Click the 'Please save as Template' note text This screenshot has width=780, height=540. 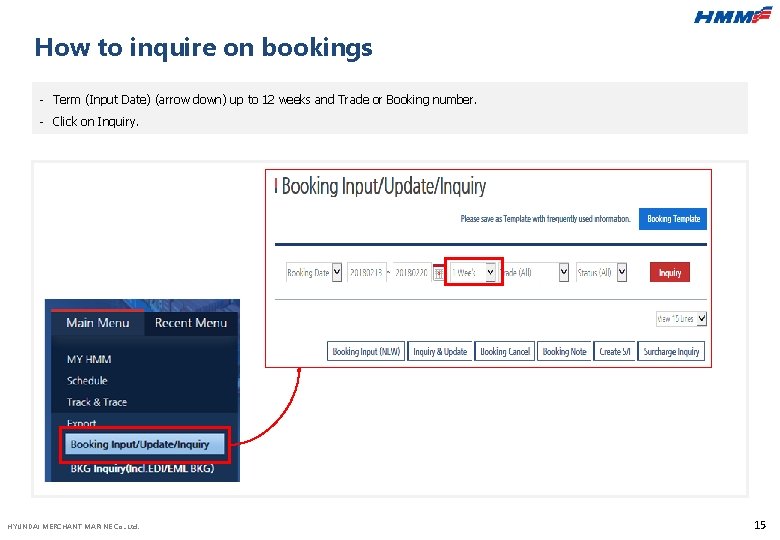coord(545,219)
